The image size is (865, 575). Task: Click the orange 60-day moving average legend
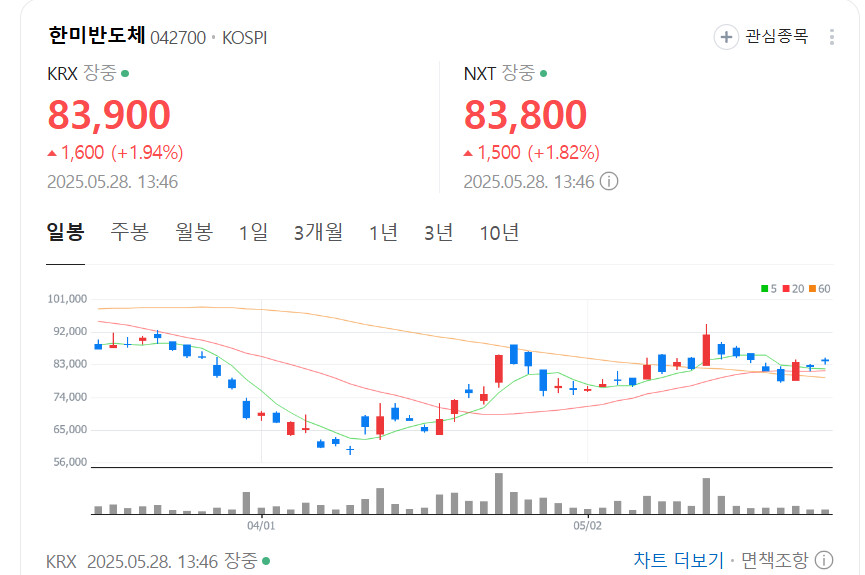coord(820,289)
